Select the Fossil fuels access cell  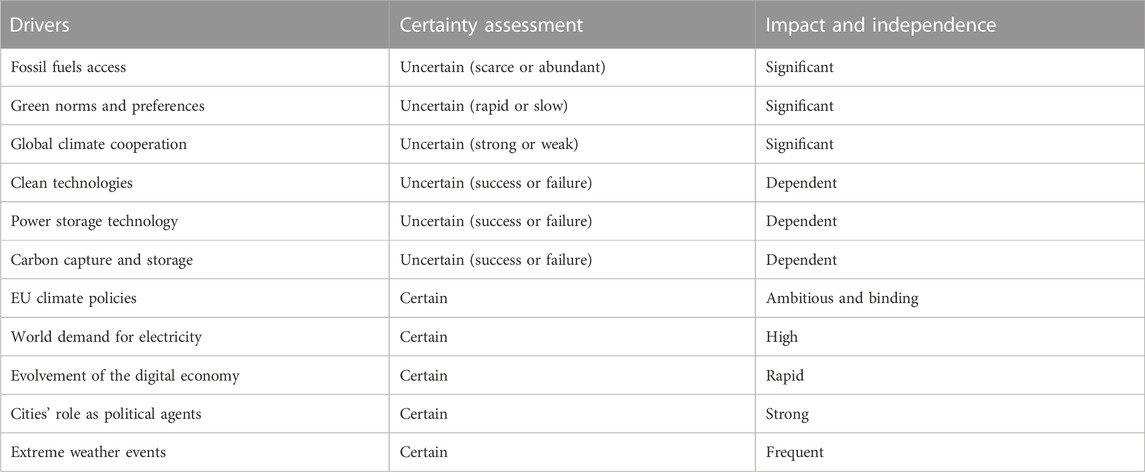pos(194,67)
